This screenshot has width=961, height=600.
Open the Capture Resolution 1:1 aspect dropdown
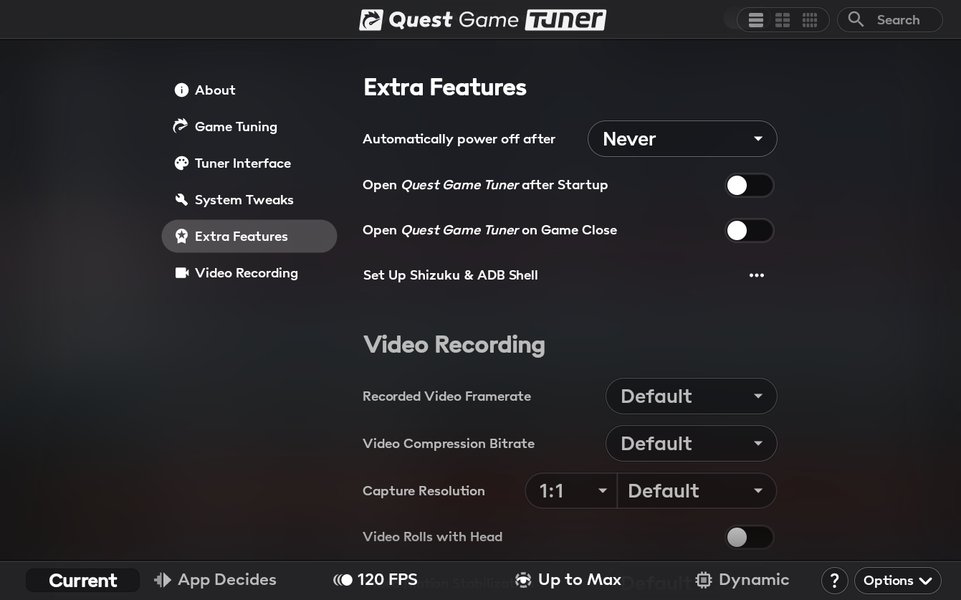571,490
